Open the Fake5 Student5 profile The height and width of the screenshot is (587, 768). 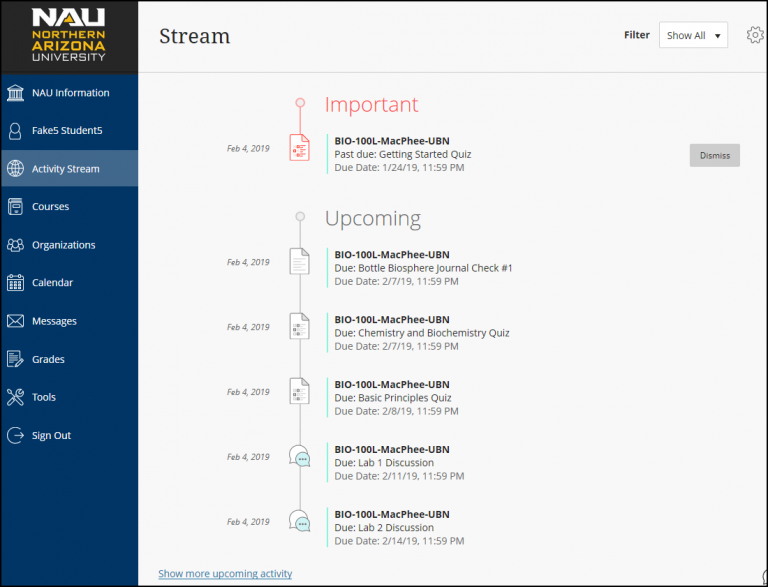tap(69, 131)
